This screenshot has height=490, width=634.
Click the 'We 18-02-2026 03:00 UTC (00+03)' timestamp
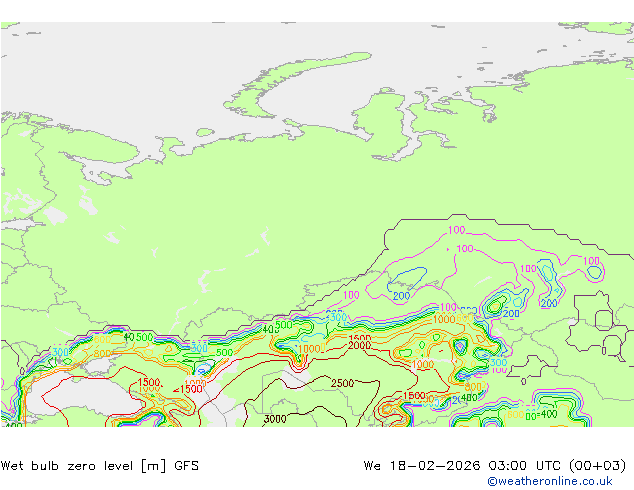495,466
